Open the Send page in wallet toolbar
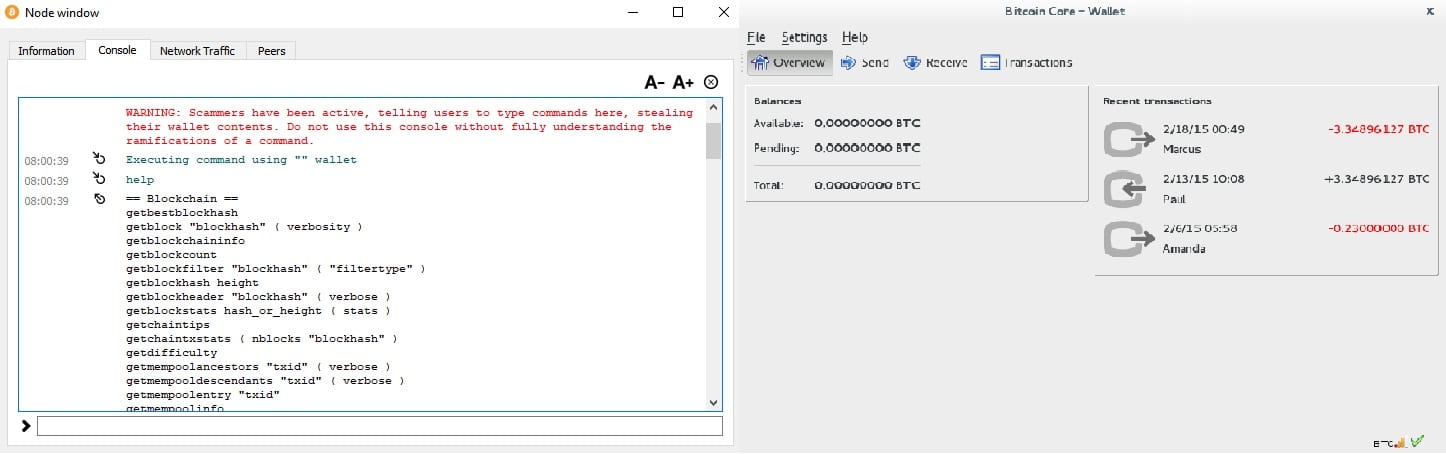1446x454 pixels. tap(864, 62)
